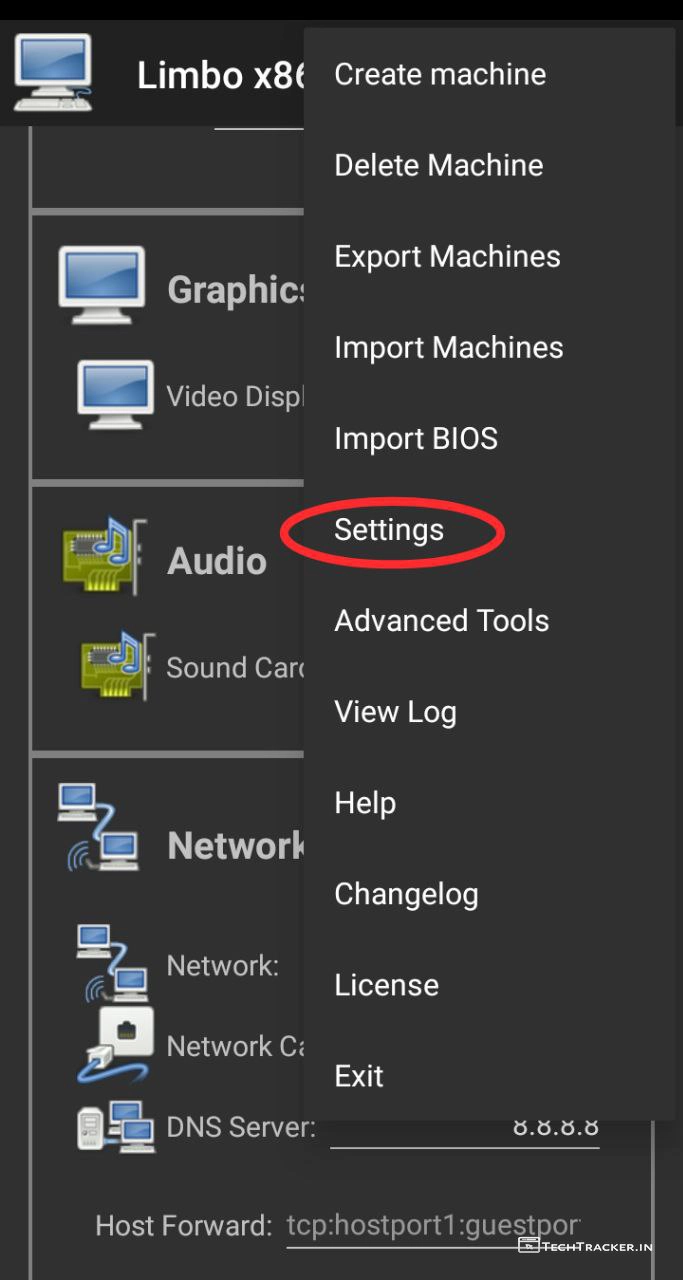Open Settings from the menu
683x1280 pixels.
389,529
